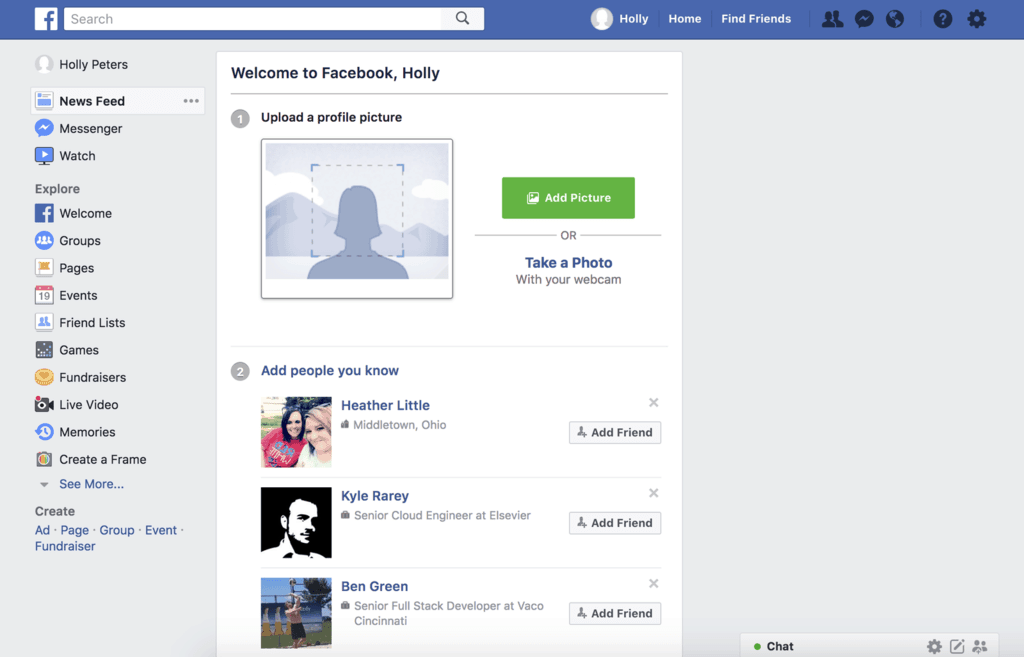
Task: Click the Events calendar icon
Action: pyautogui.click(x=44, y=295)
